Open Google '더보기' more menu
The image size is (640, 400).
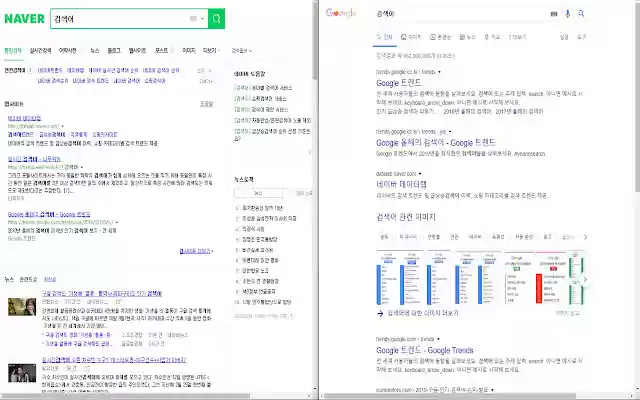(518, 37)
